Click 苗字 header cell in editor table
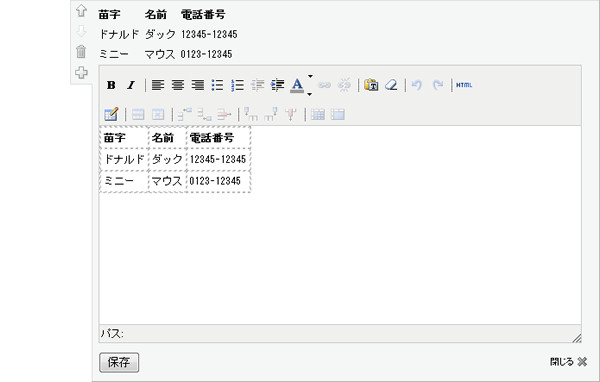This screenshot has width=600, height=382. tap(124, 137)
